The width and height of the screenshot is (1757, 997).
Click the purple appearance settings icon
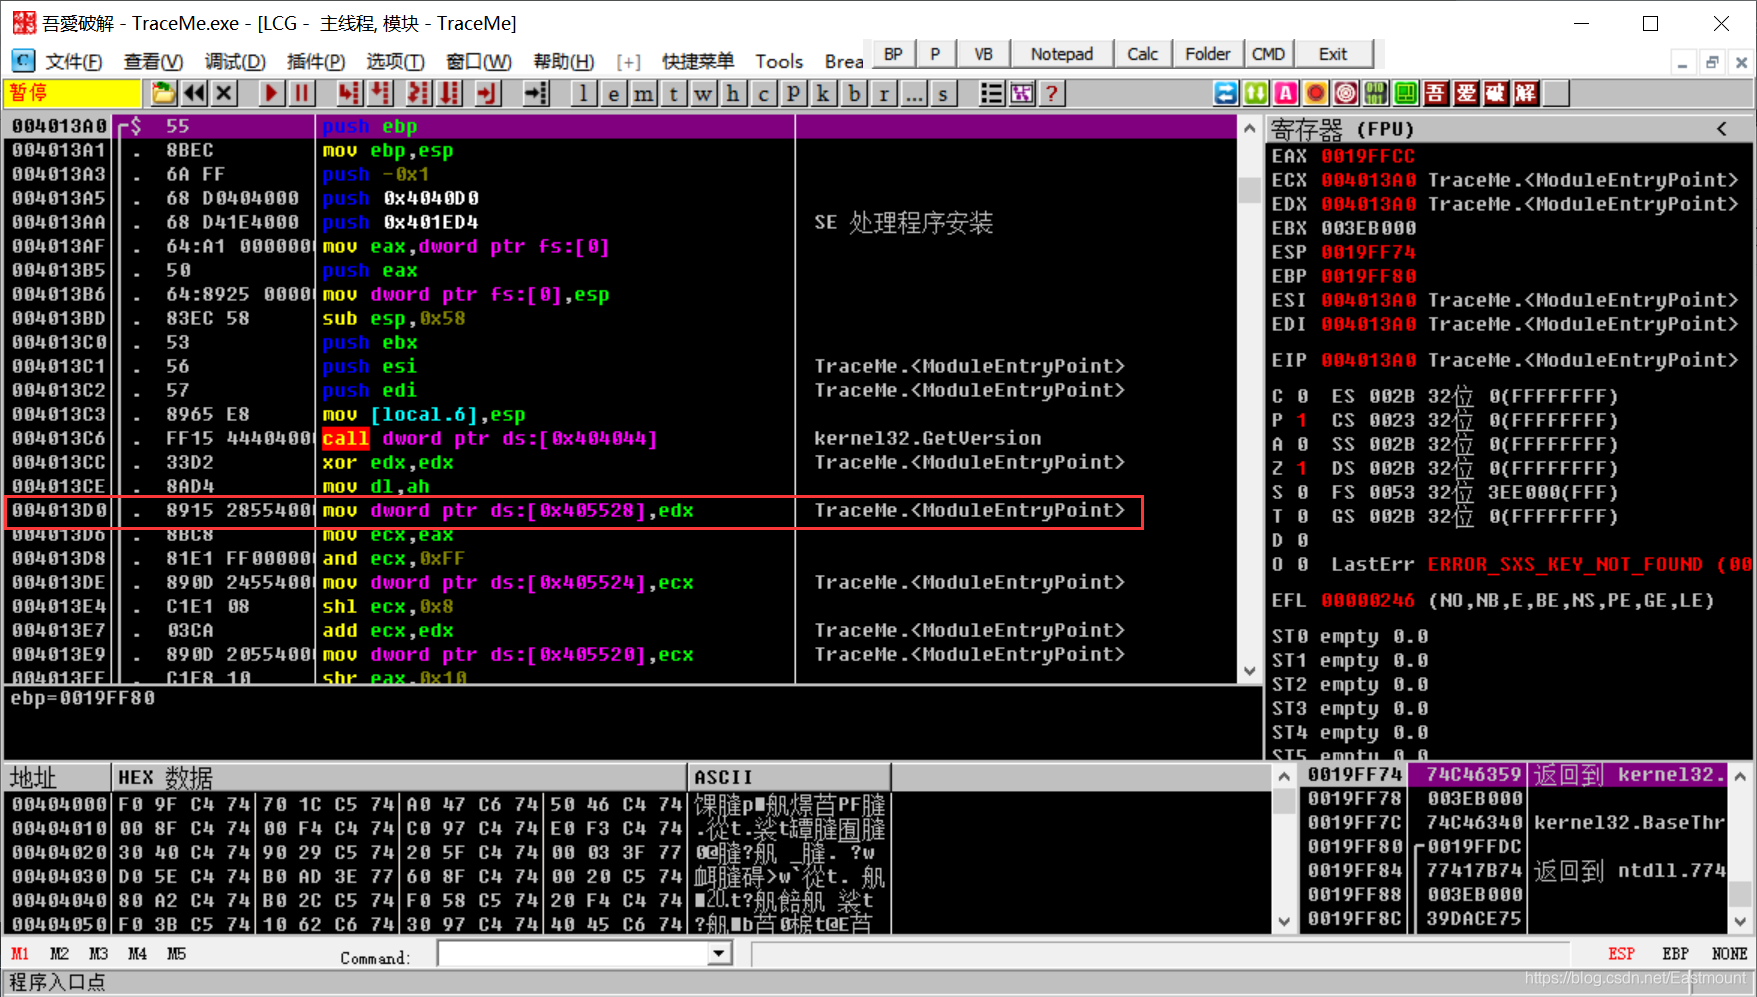(x=1021, y=94)
